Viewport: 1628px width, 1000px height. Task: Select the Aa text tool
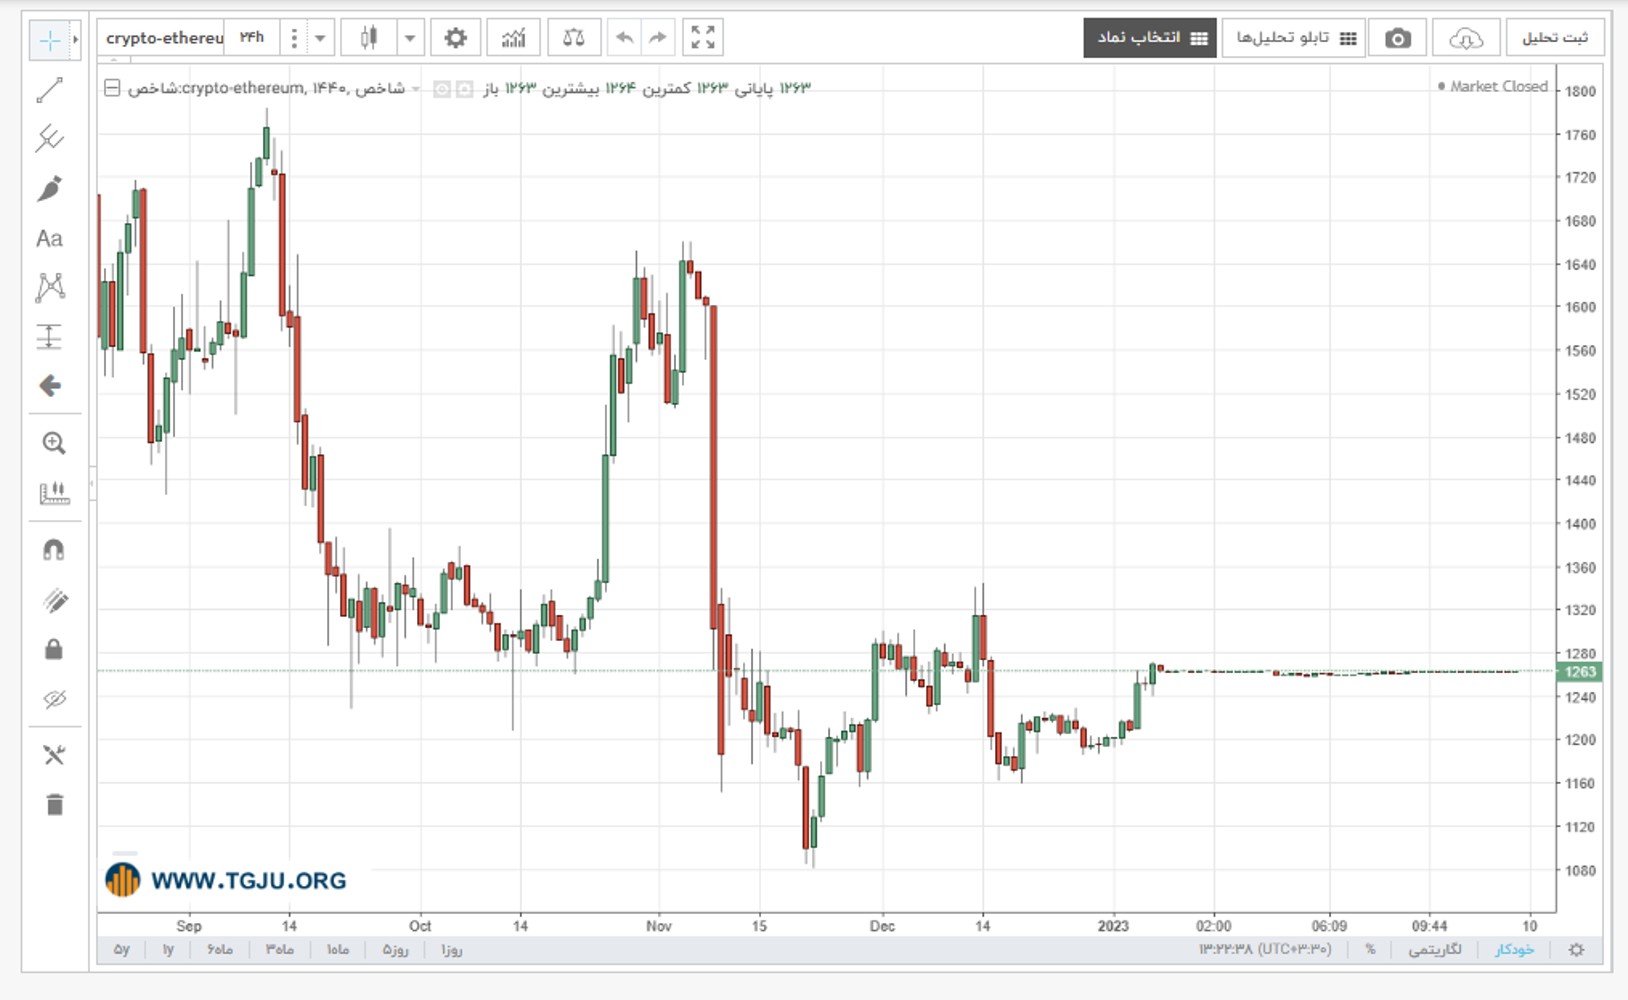tap(49, 238)
